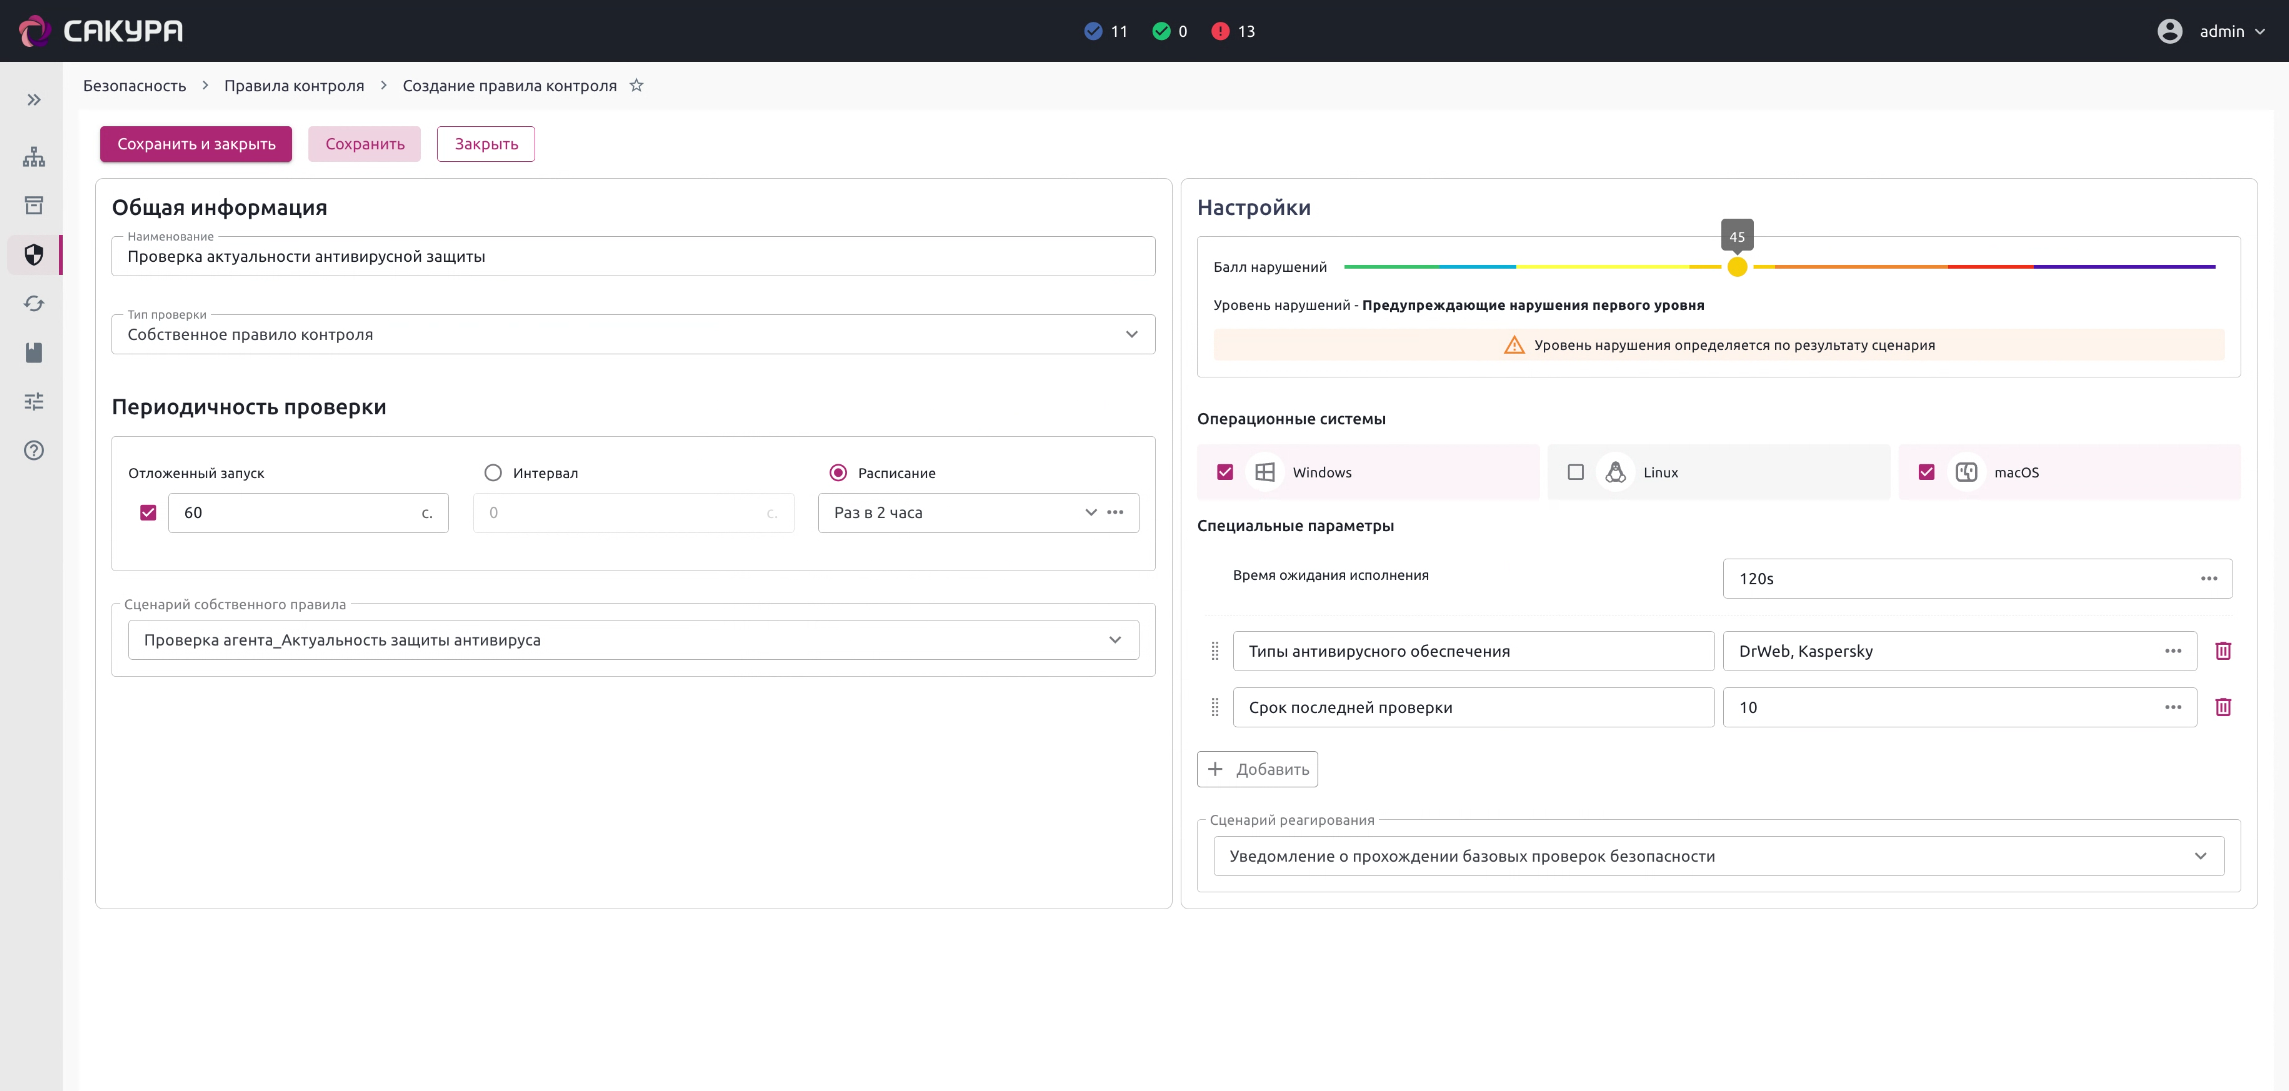This screenshot has height=1091, width=2289.
Task: Delete the 'Срок последней проверки' parameter
Action: pyautogui.click(x=2223, y=707)
